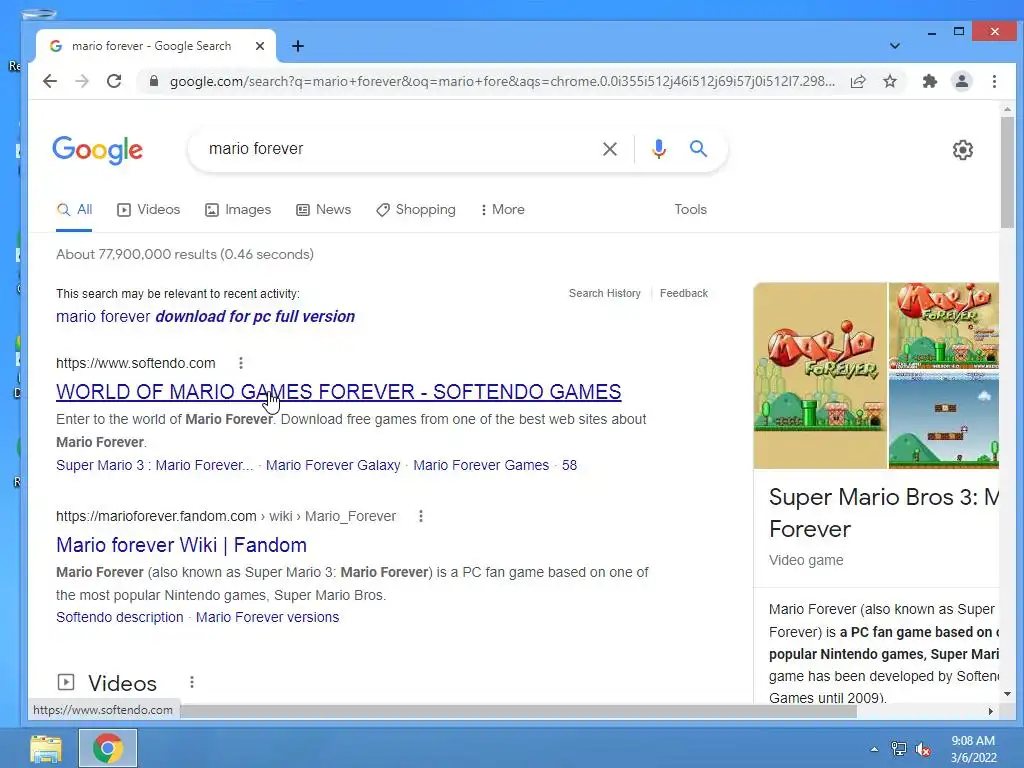1024x768 pixels.
Task: Click the scroll right arrow
Action: point(991,711)
